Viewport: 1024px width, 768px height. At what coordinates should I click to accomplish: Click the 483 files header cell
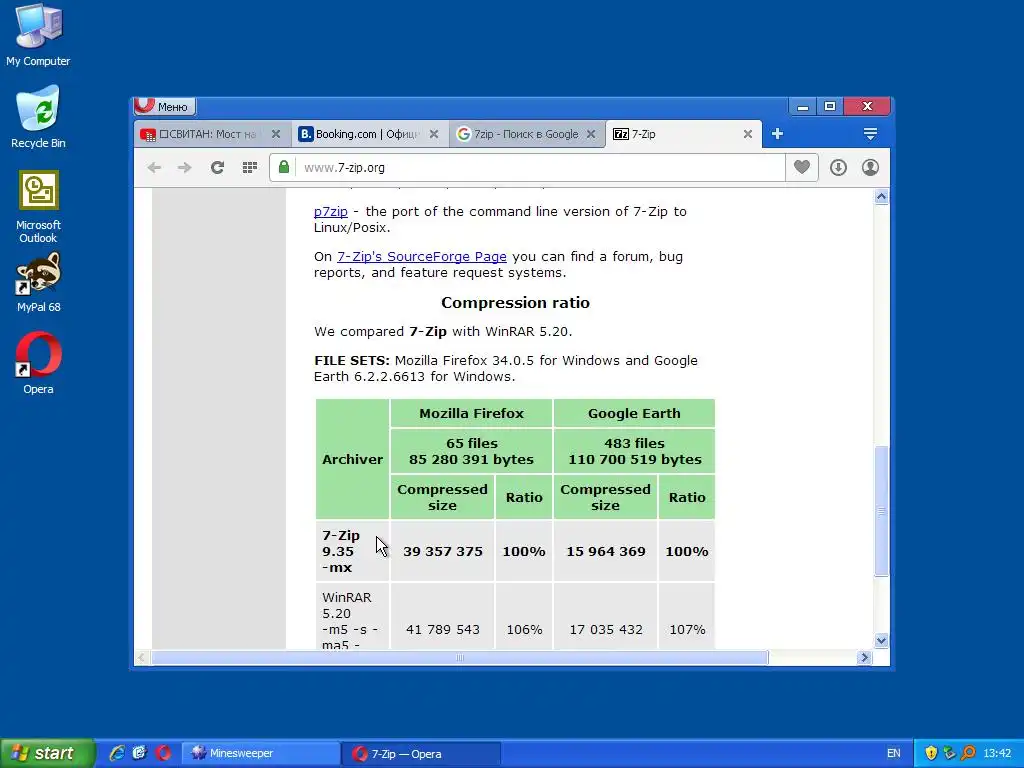634,451
